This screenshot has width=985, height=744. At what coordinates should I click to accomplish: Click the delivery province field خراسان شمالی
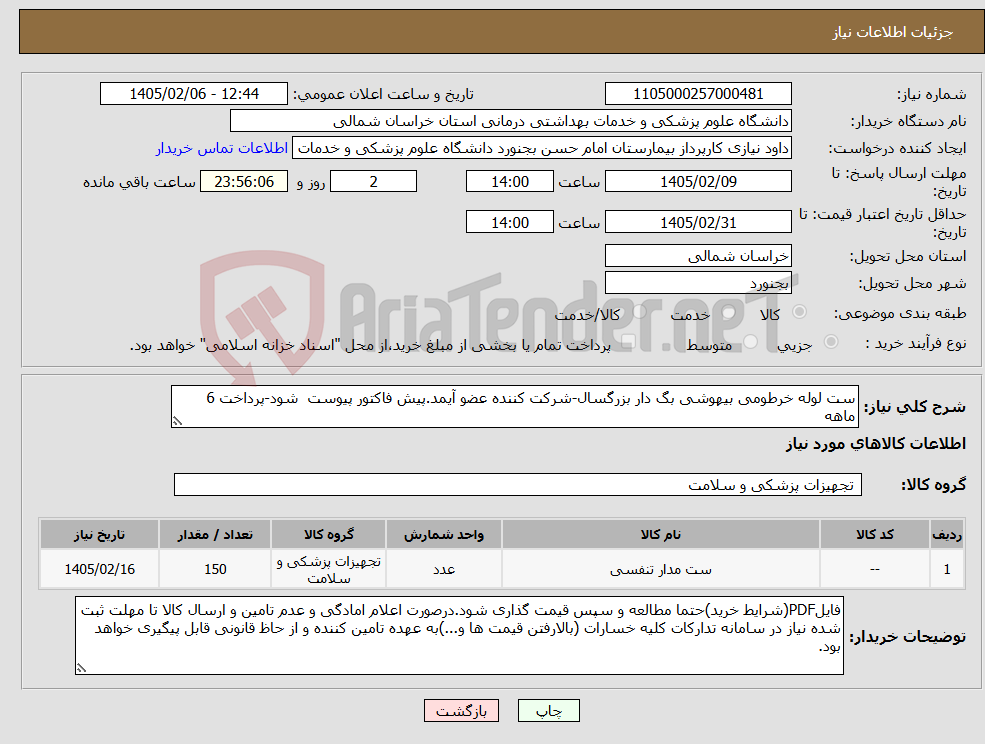tap(698, 256)
